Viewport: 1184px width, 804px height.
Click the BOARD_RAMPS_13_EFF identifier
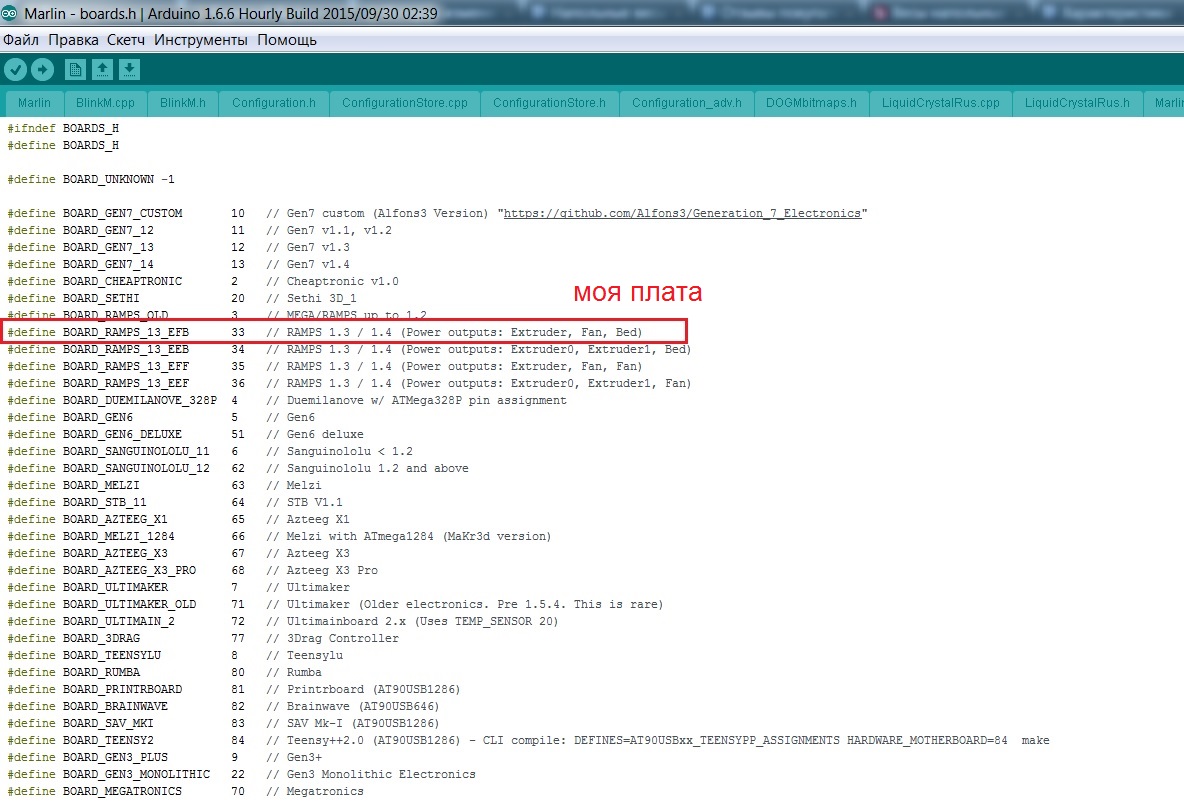(126, 366)
